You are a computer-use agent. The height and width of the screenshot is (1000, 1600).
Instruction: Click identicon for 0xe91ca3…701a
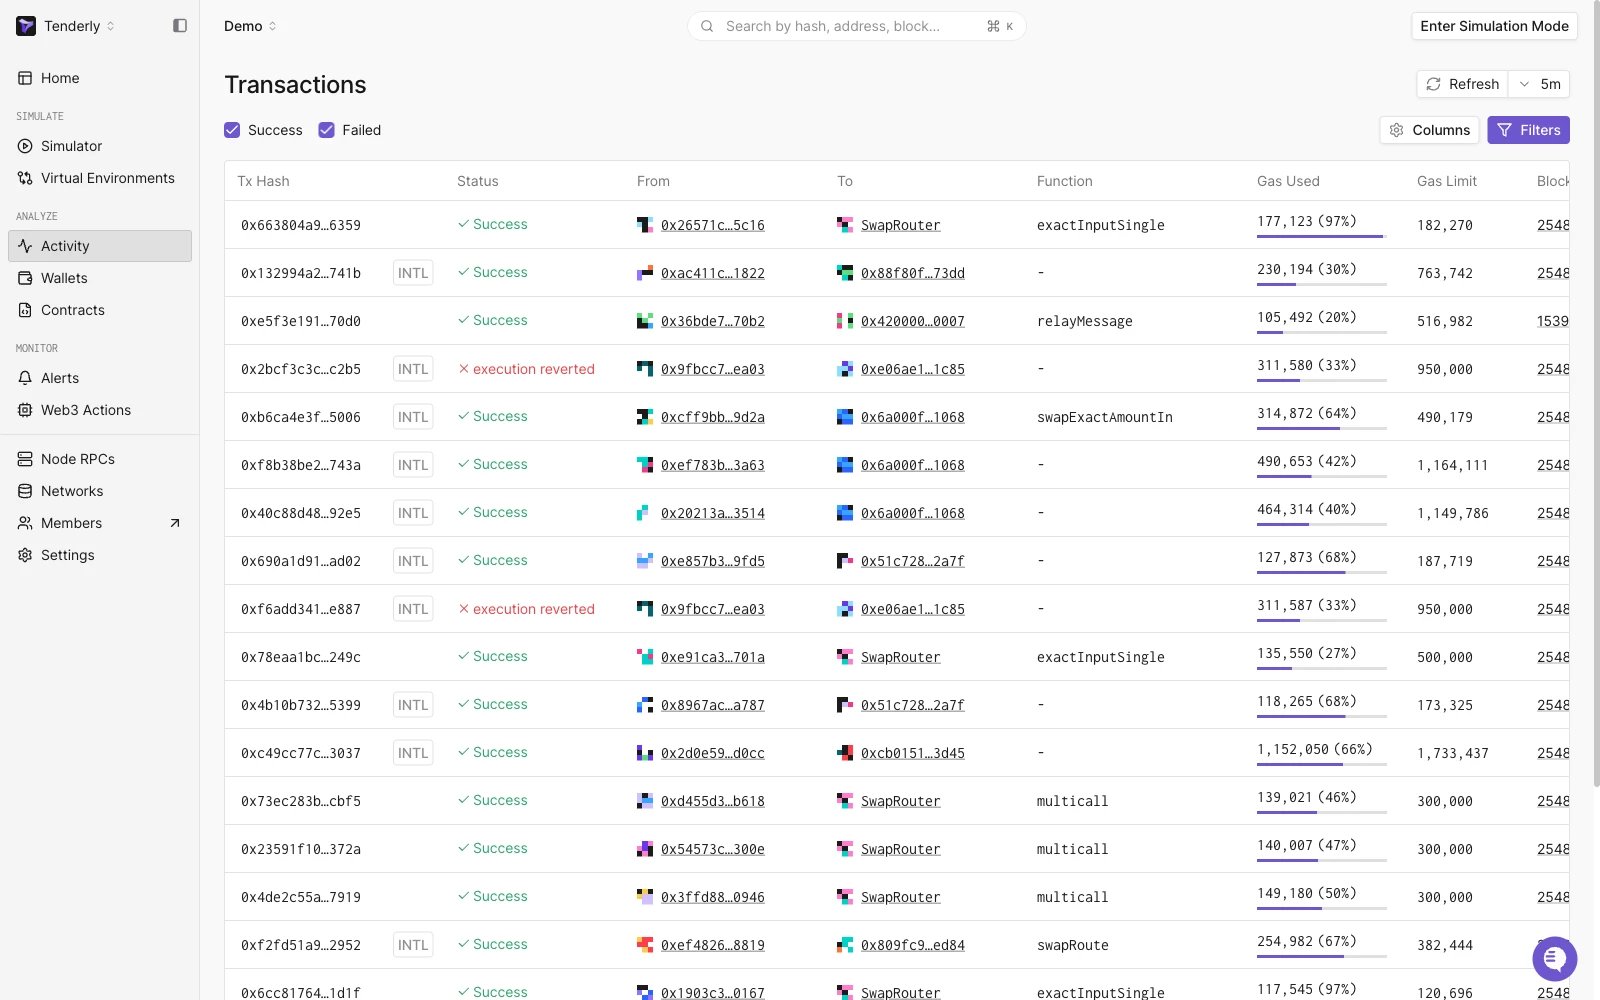tap(645, 657)
